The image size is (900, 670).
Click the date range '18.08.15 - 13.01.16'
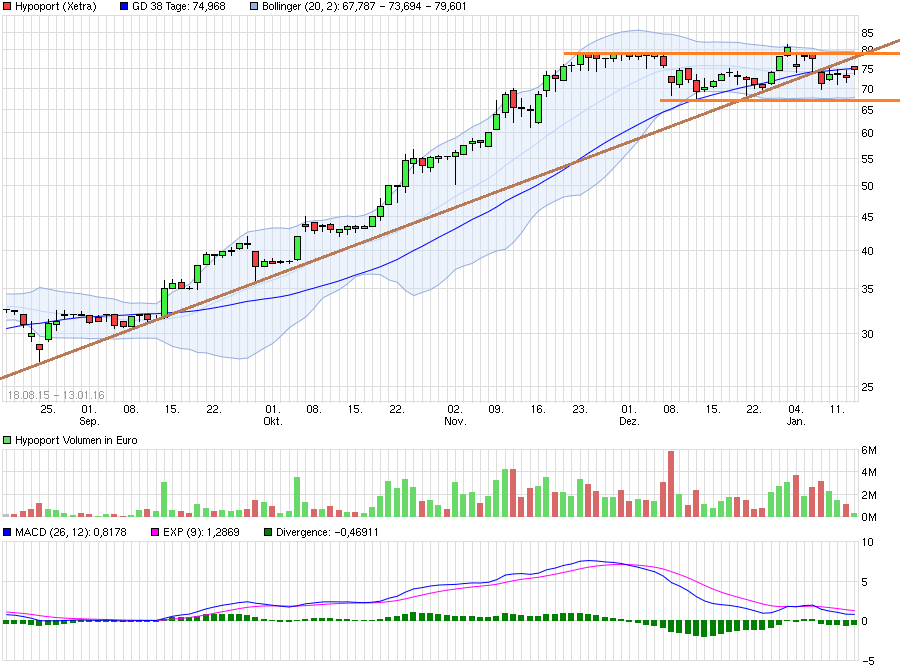pos(56,395)
